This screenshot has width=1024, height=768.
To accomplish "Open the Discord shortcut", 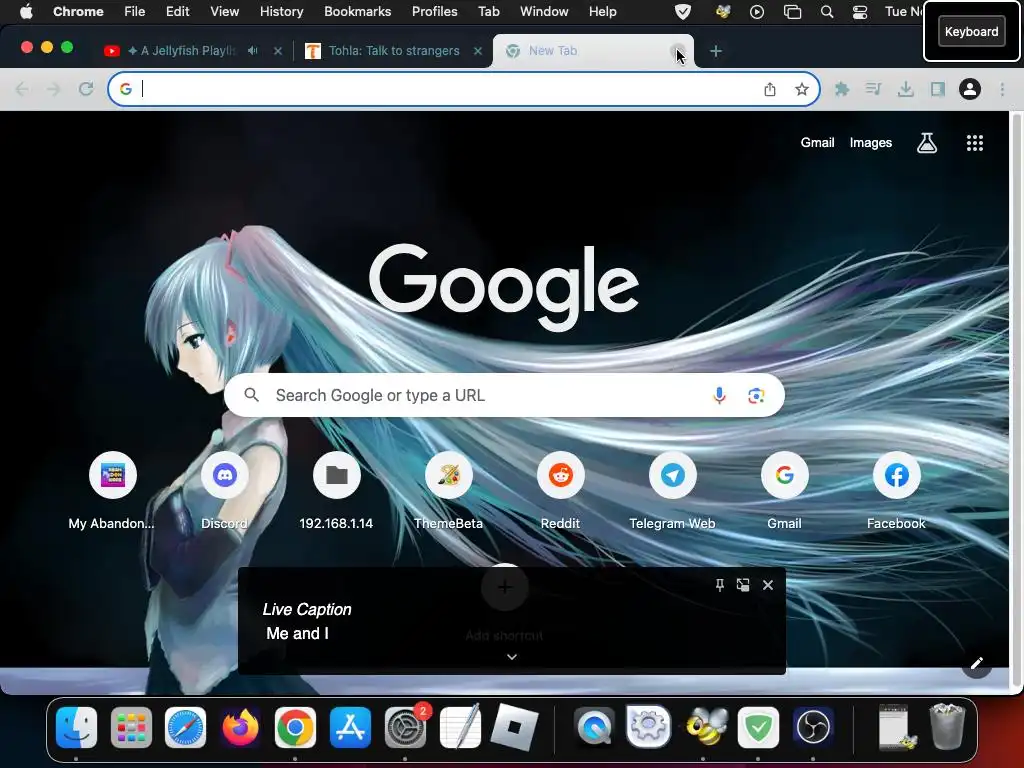I will coord(225,490).
